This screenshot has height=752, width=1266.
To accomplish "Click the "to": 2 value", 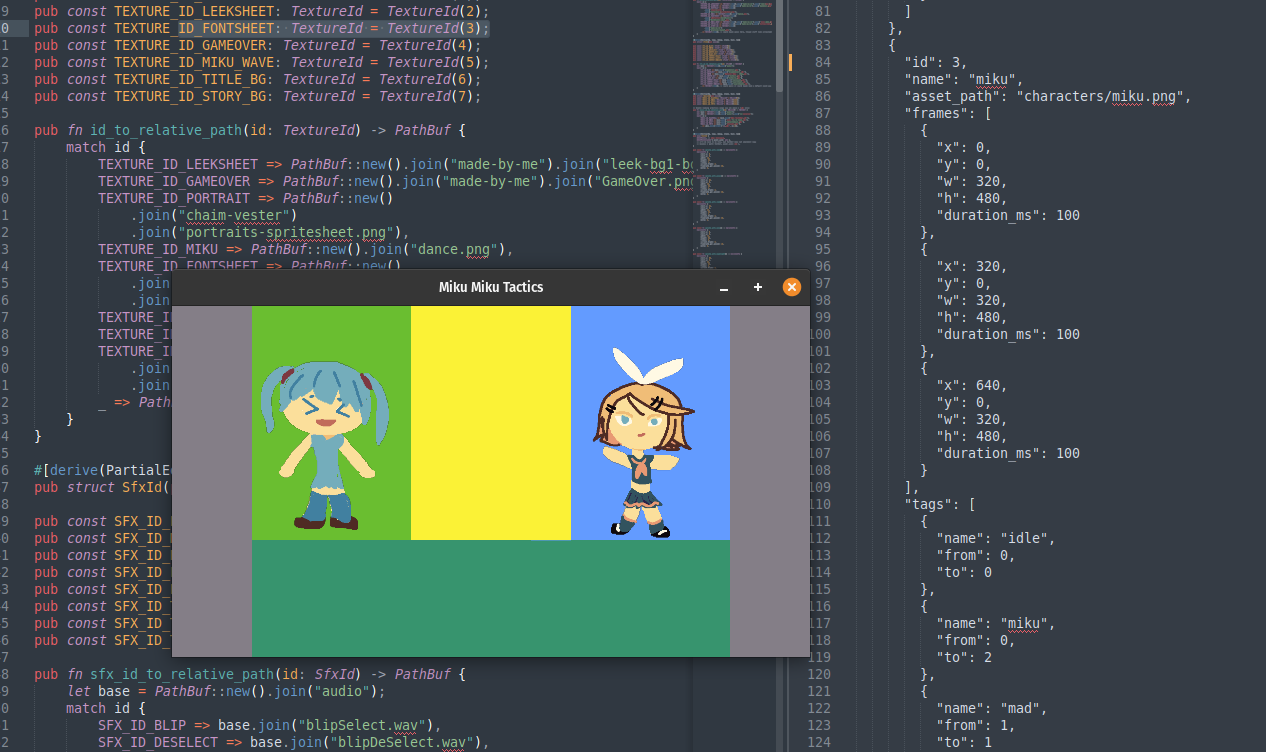I will tap(964, 657).
